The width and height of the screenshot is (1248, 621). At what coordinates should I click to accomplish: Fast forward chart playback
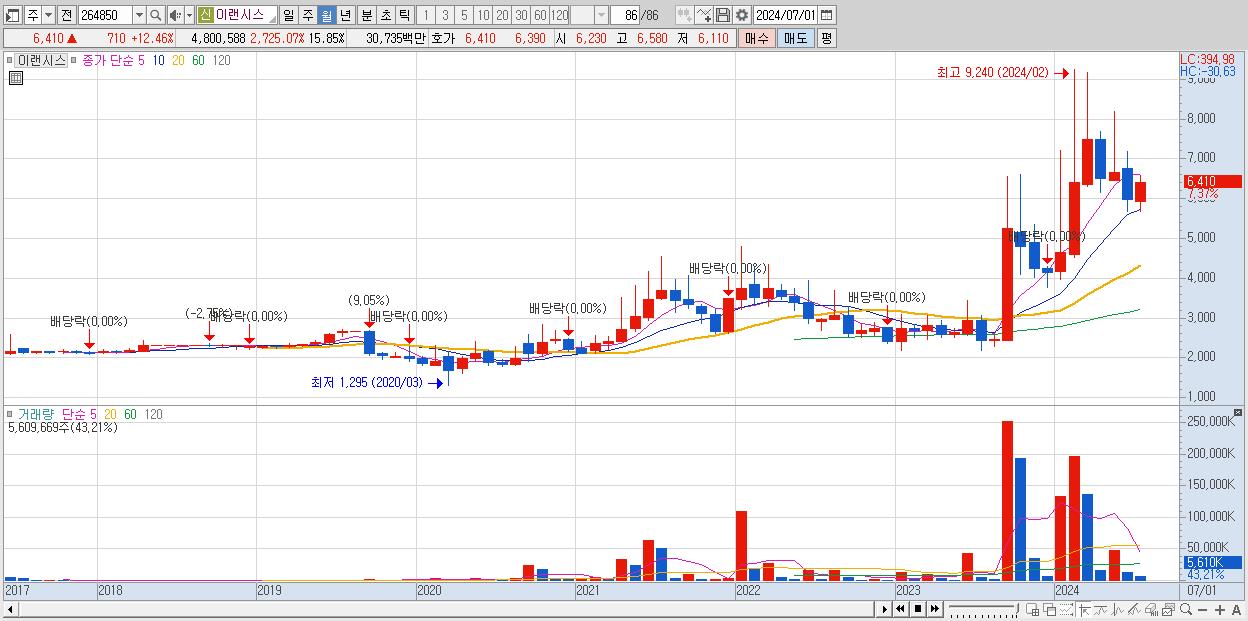(935, 609)
